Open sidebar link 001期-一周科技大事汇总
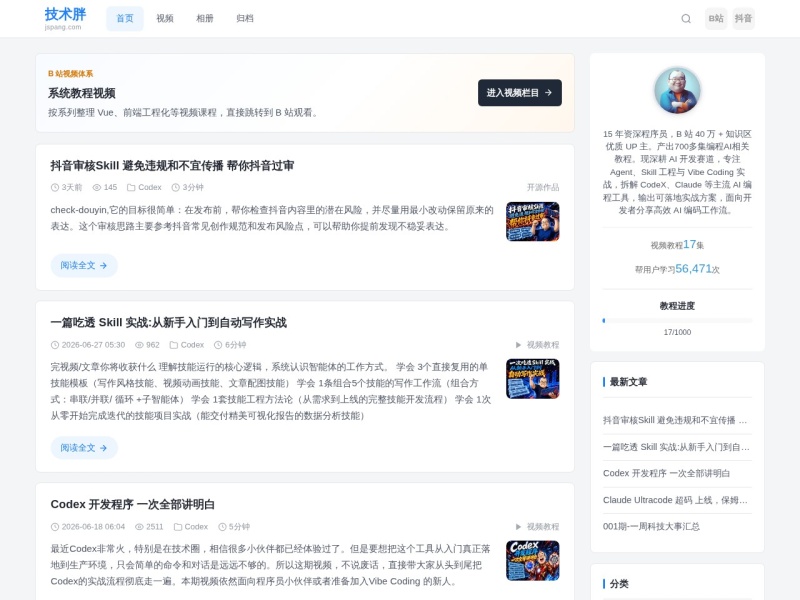This screenshot has height=600, width=800. [651, 527]
